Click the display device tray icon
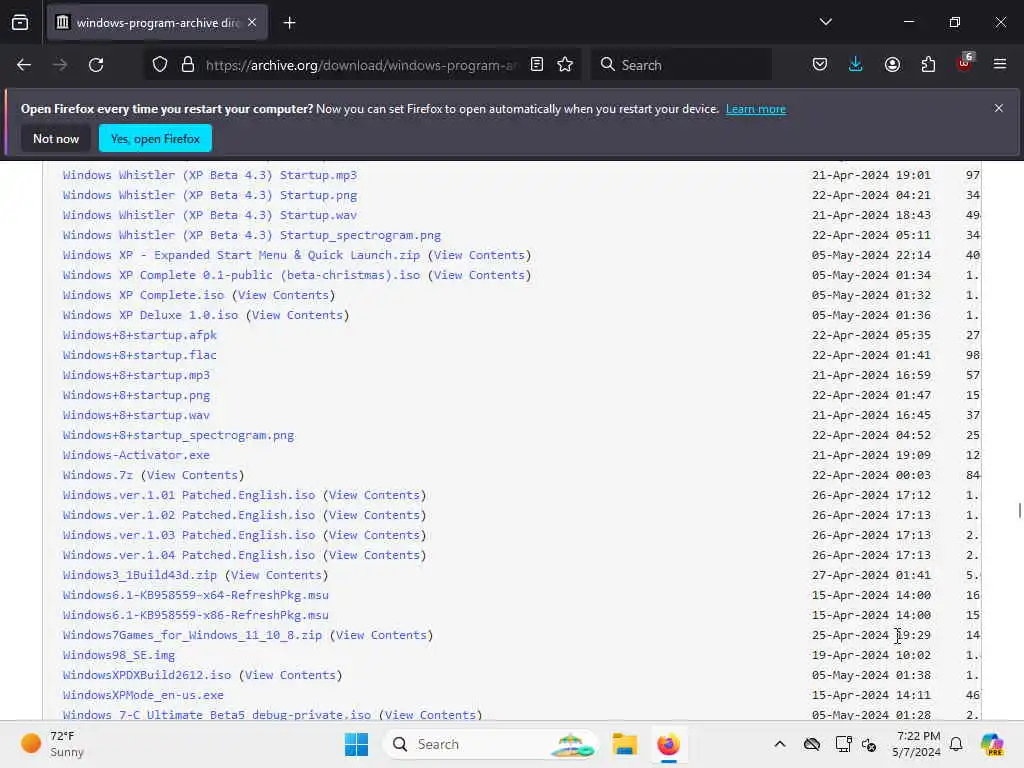The width and height of the screenshot is (1024, 768). [843, 744]
